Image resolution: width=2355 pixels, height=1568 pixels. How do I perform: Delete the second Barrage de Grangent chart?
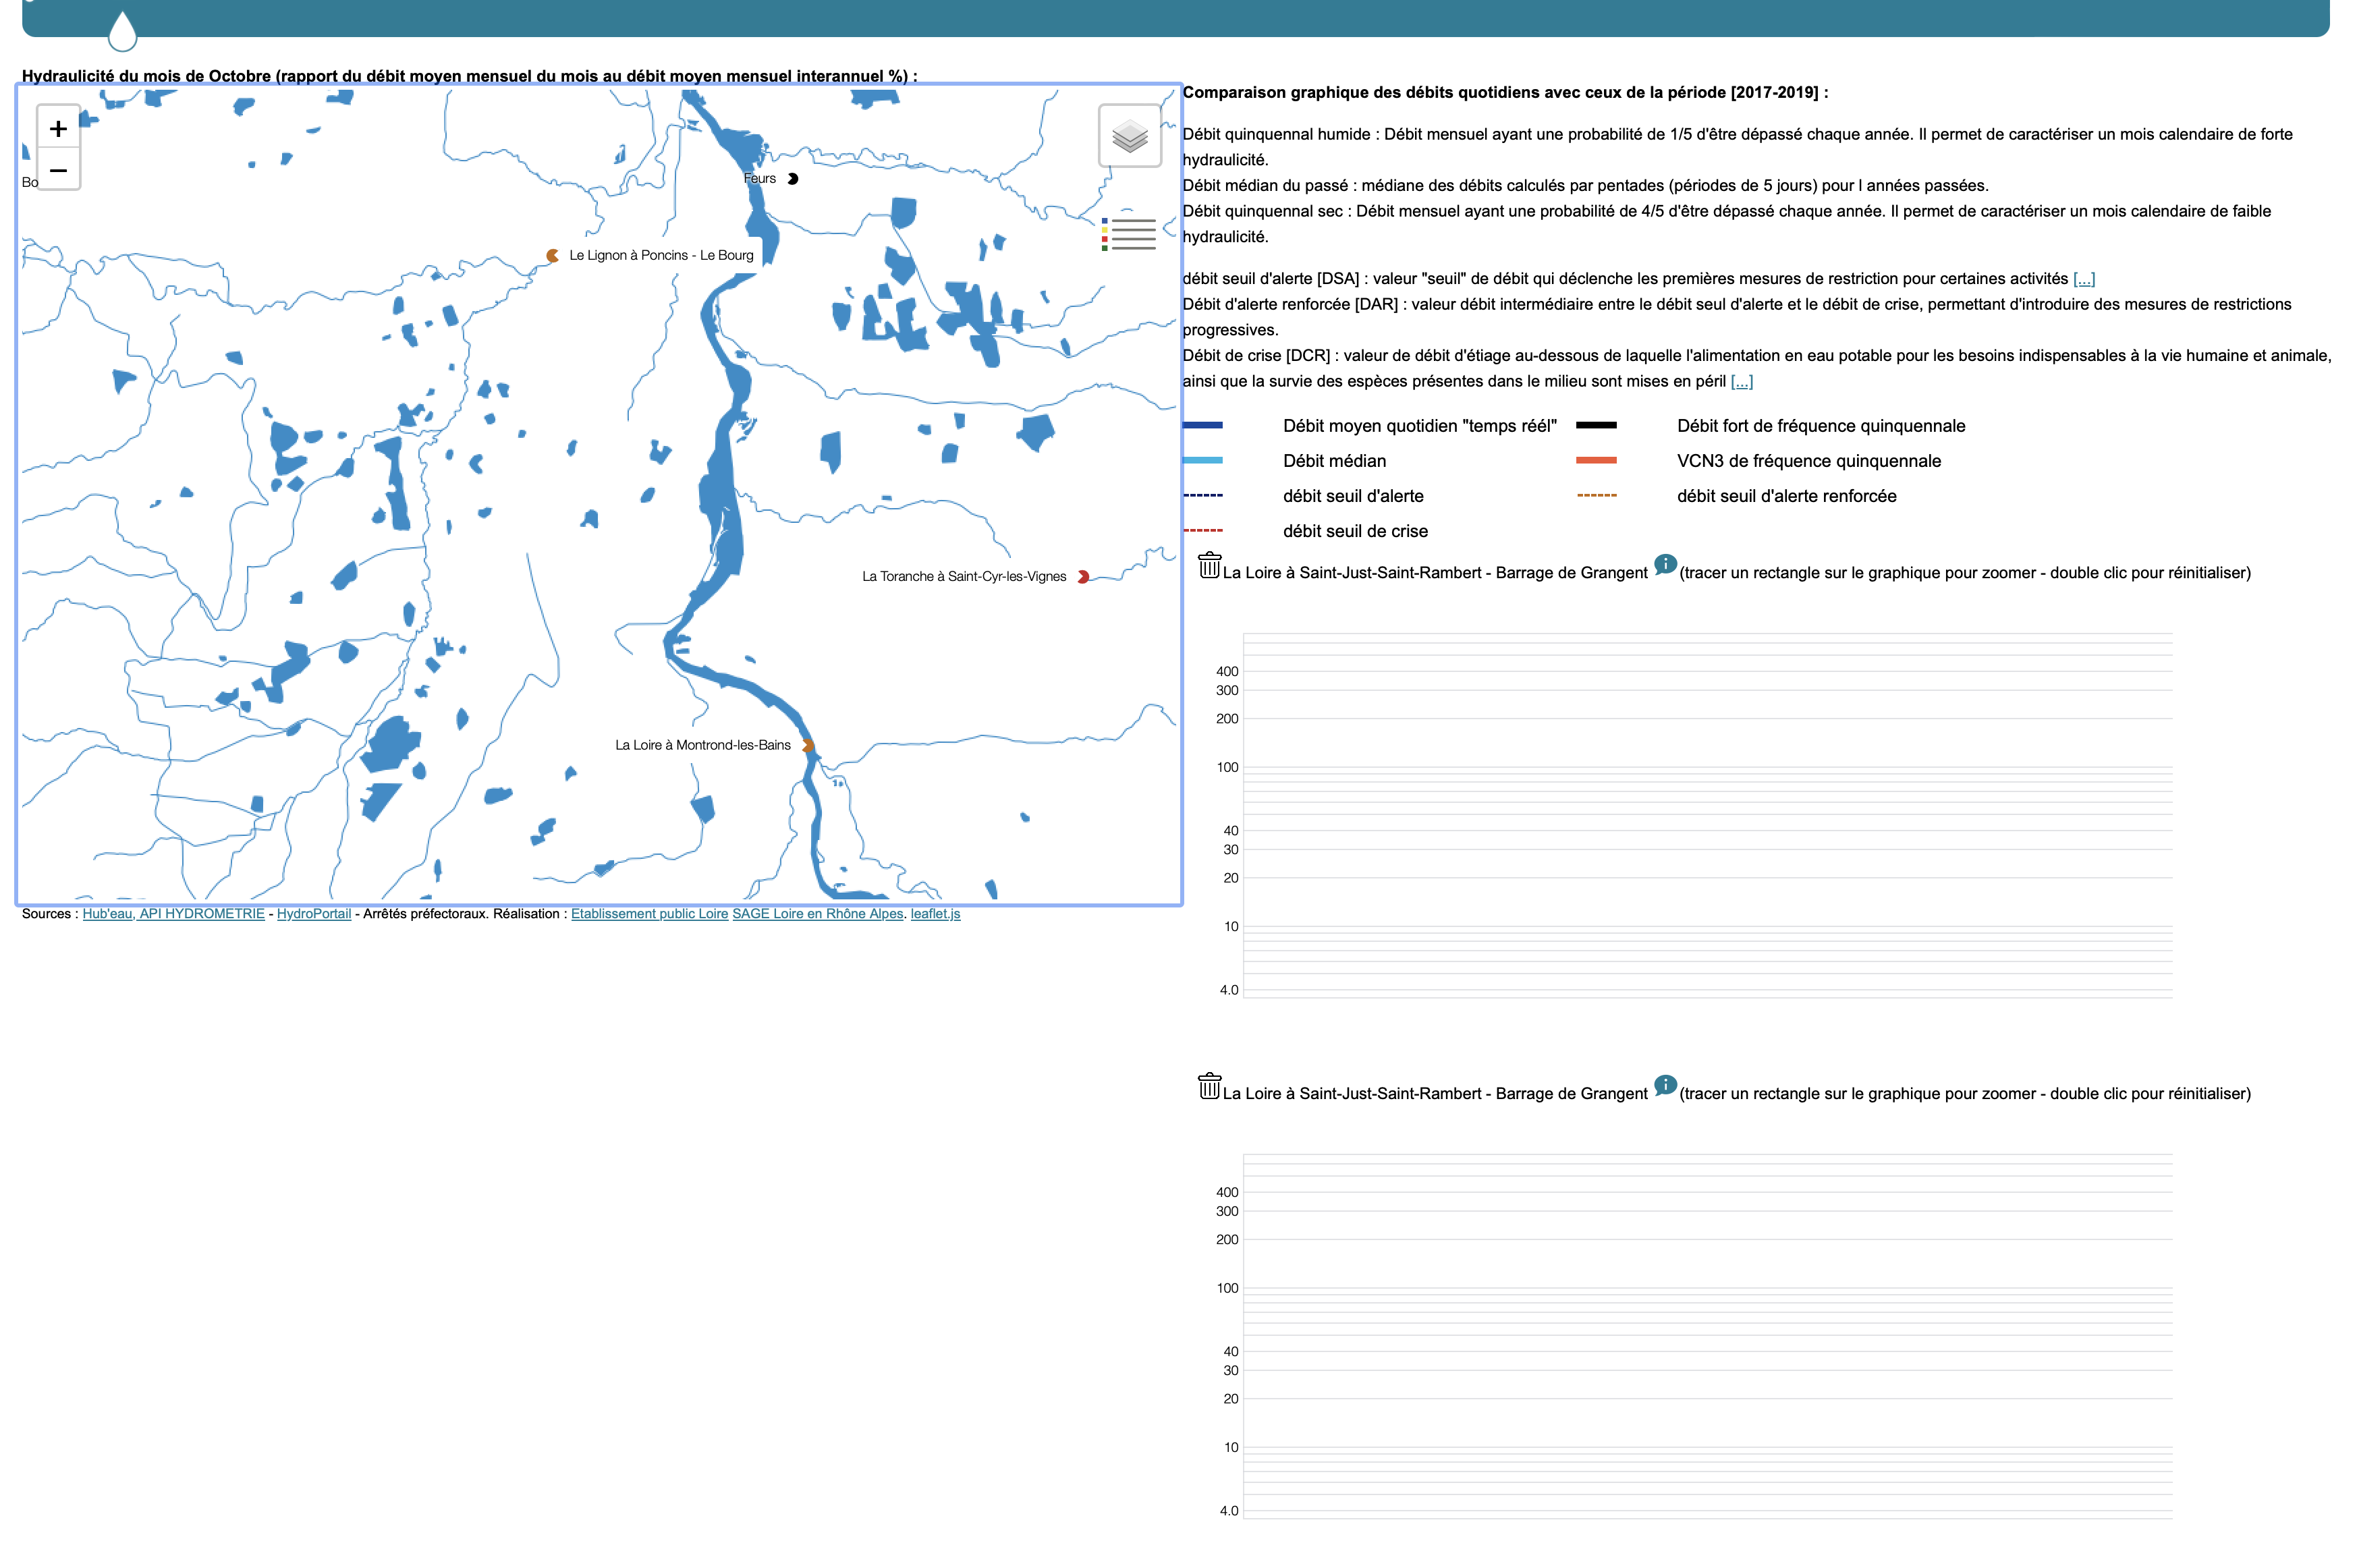(1209, 1086)
